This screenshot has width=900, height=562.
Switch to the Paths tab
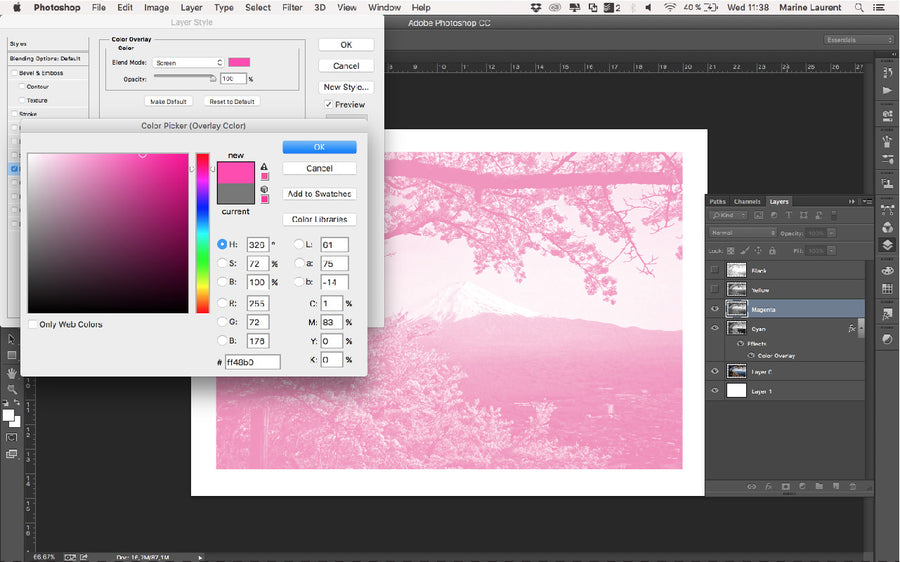point(717,201)
